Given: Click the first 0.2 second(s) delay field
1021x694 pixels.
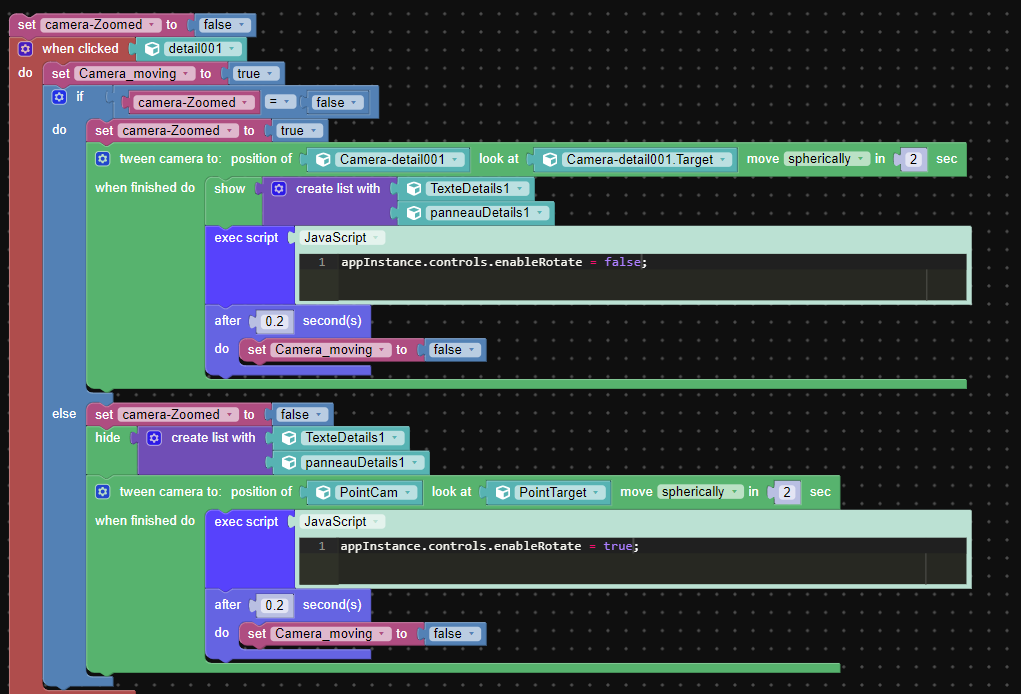Looking at the screenshot, I should tap(274, 321).
